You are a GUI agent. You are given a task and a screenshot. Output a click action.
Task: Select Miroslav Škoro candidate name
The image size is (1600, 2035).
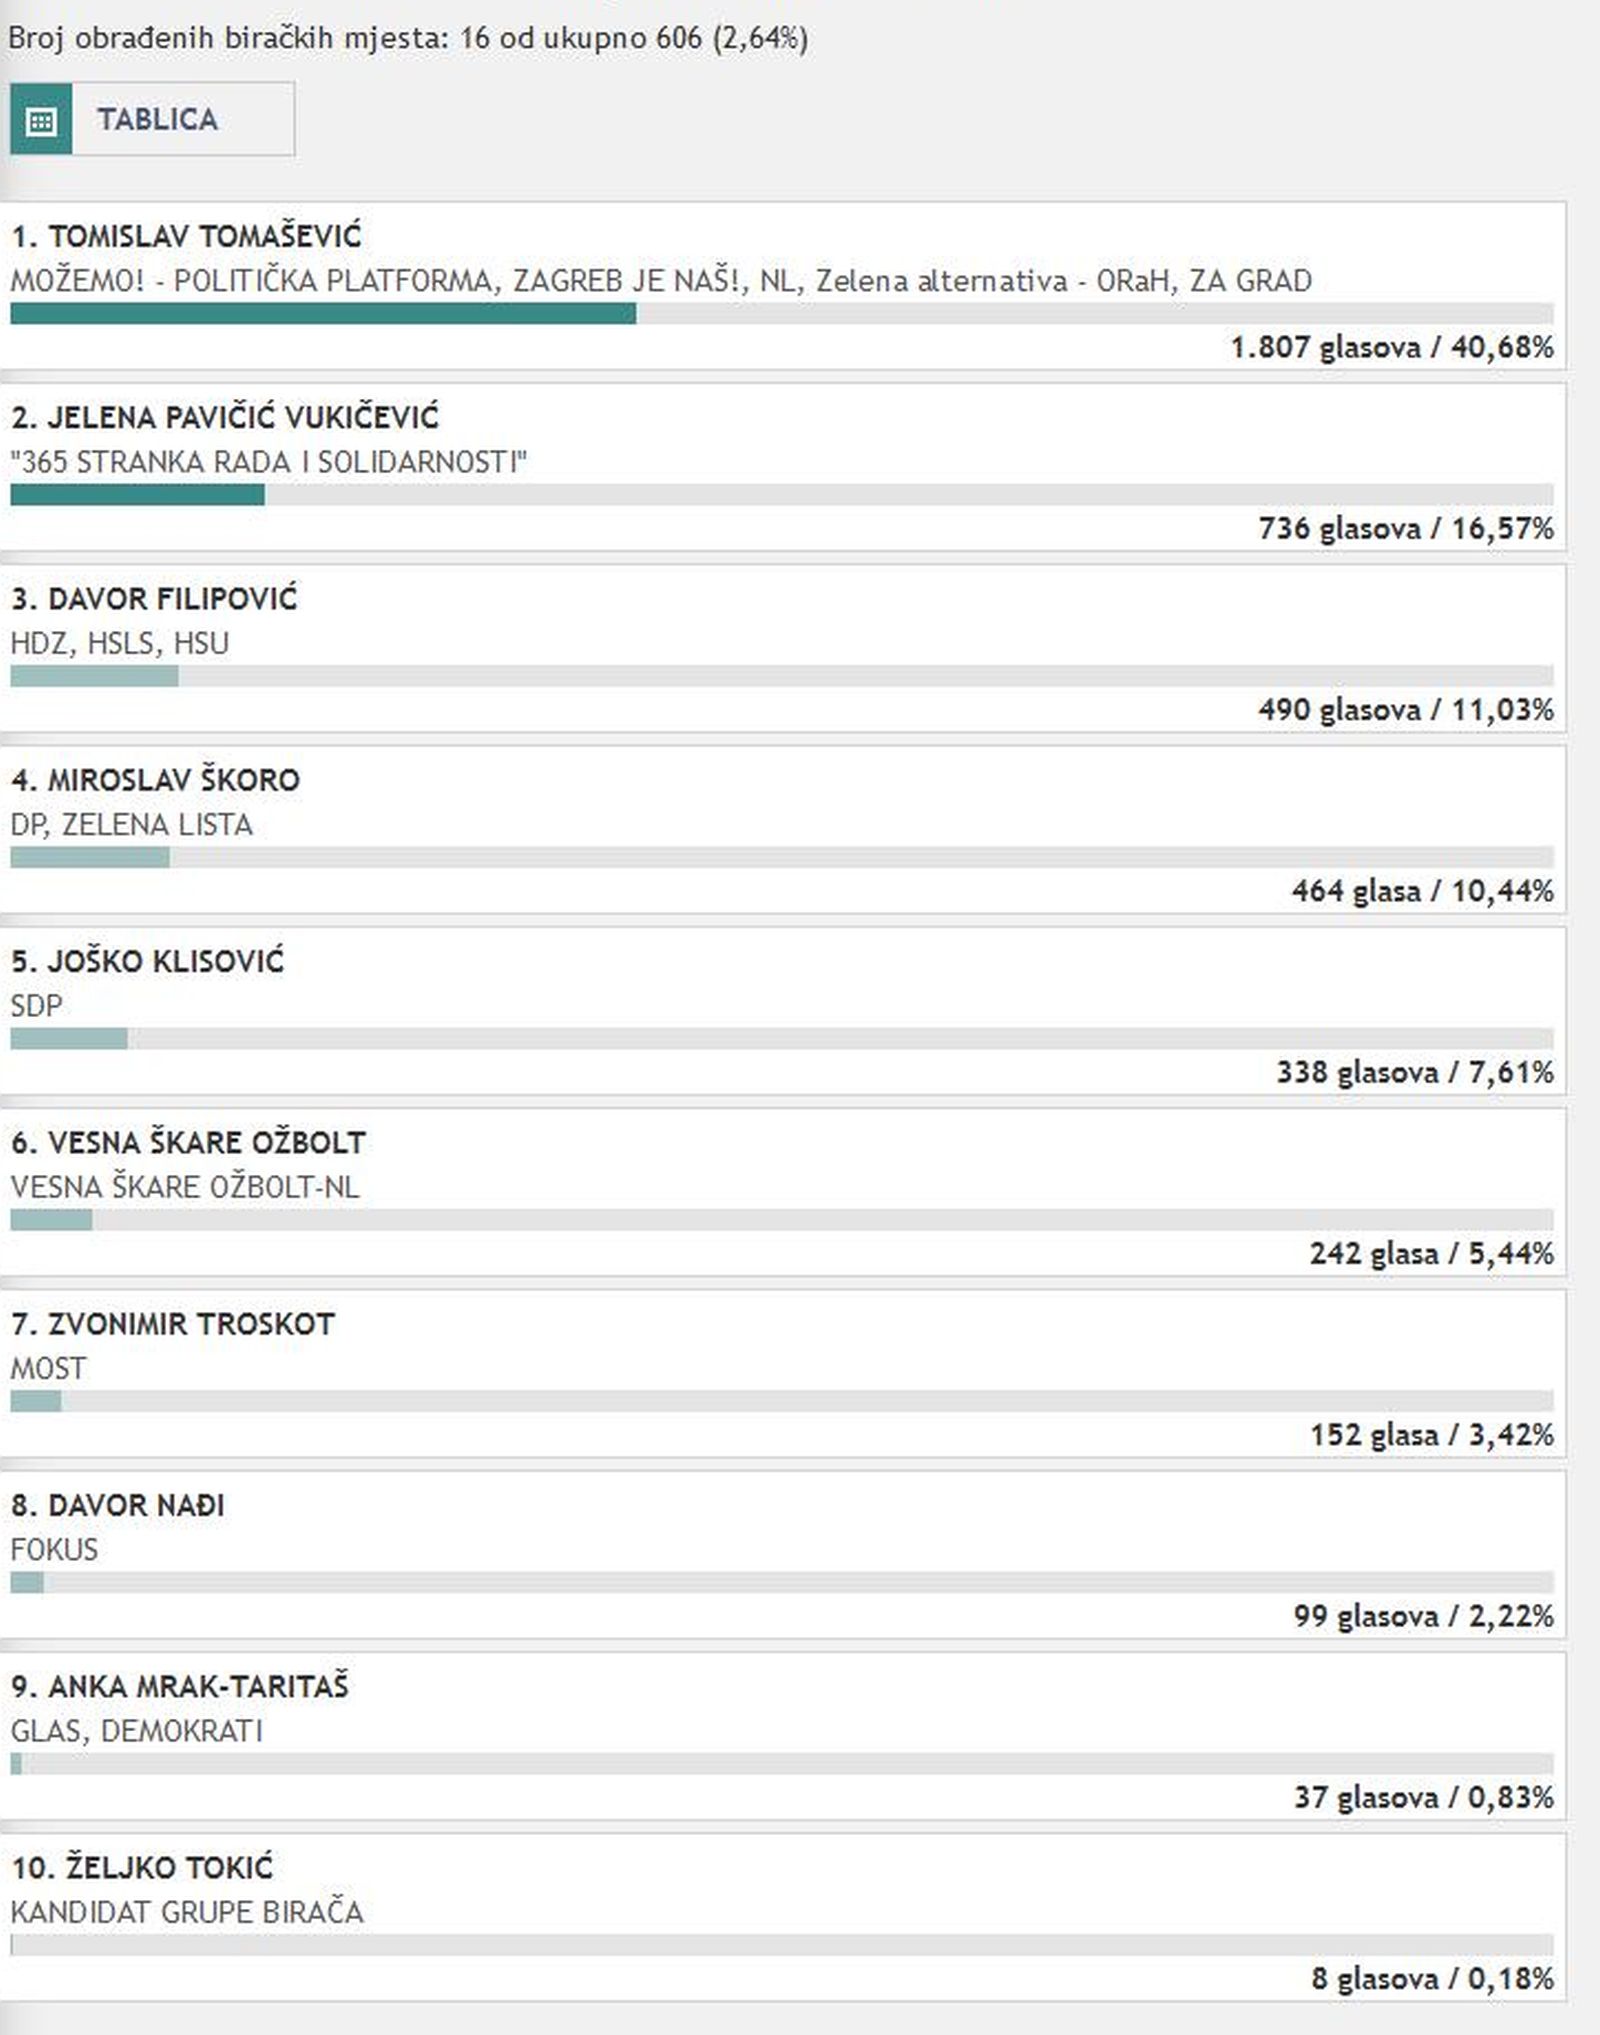(155, 780)
